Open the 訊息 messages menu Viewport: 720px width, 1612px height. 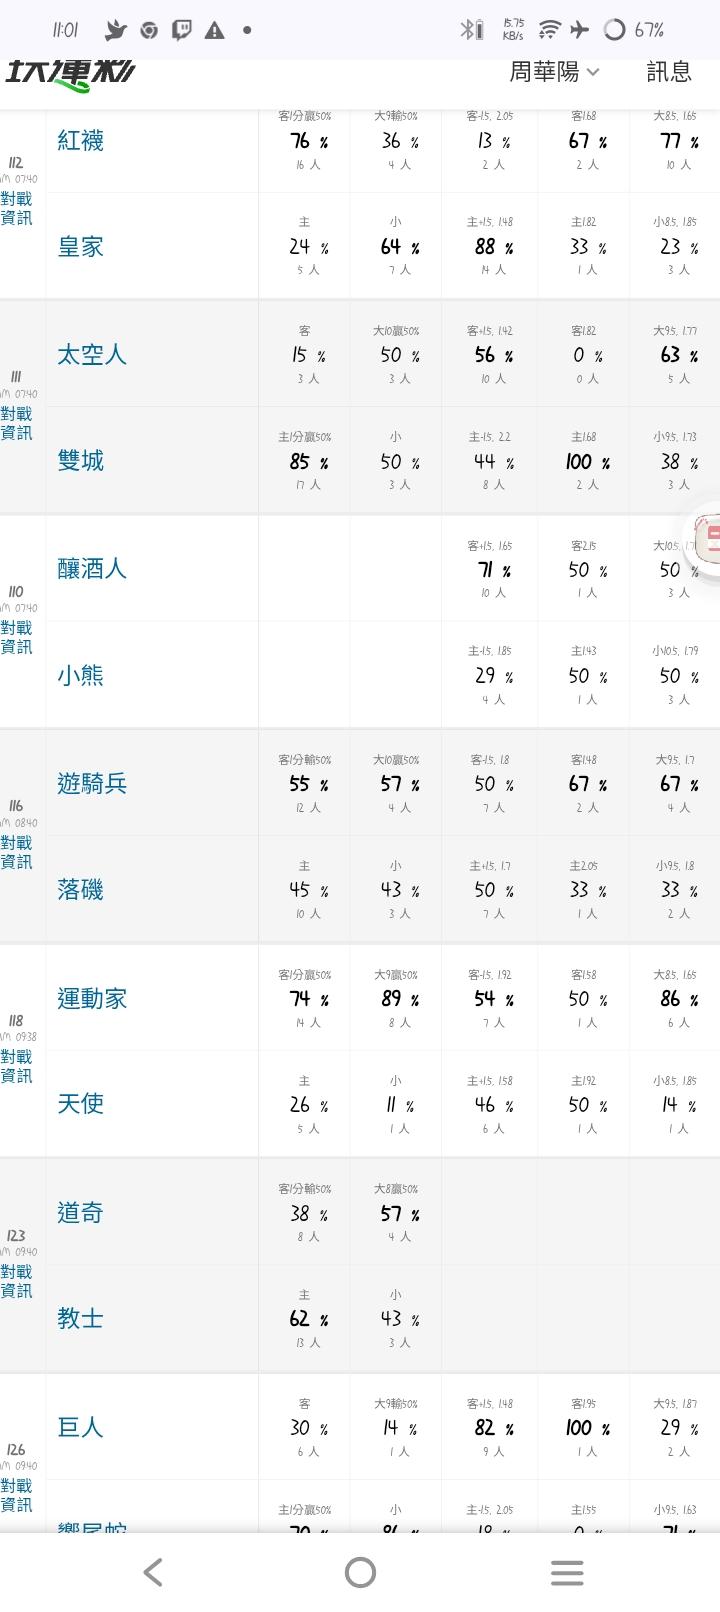coord(669,72)
